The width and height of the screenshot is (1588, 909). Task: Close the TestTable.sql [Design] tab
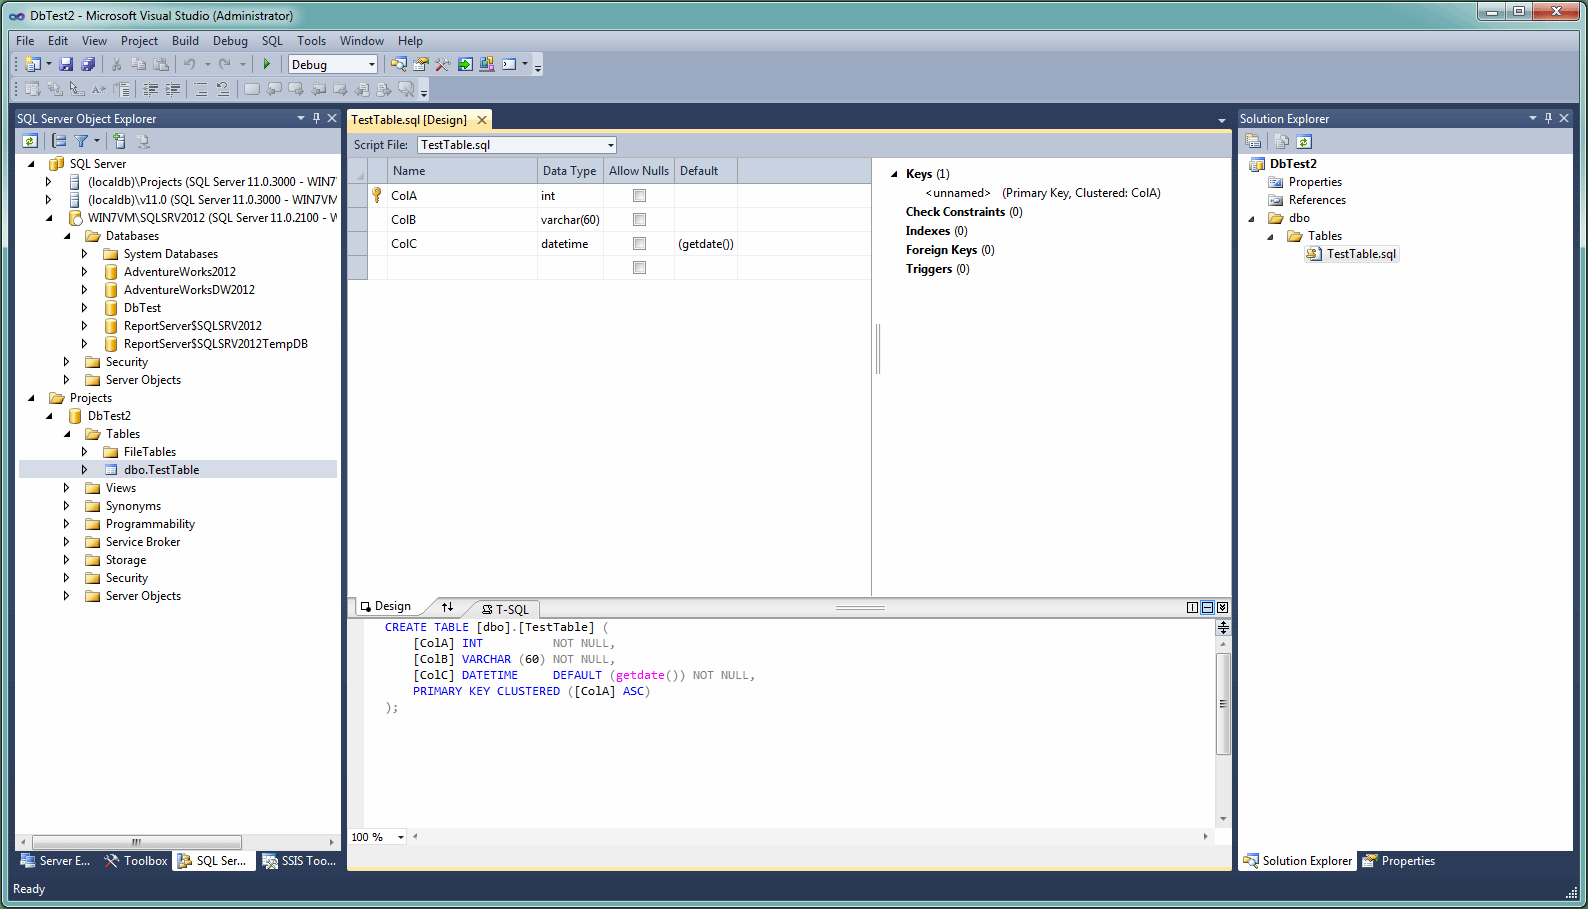482,120
